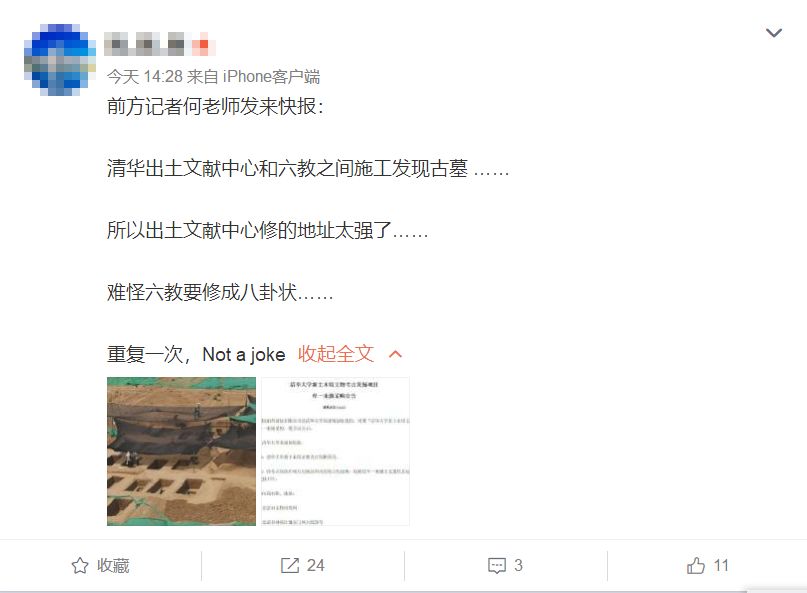Viewport: 807px width, 593px height.
Task: Click the post line mentioning 清华出土文献中心
Action: [308, 168]
